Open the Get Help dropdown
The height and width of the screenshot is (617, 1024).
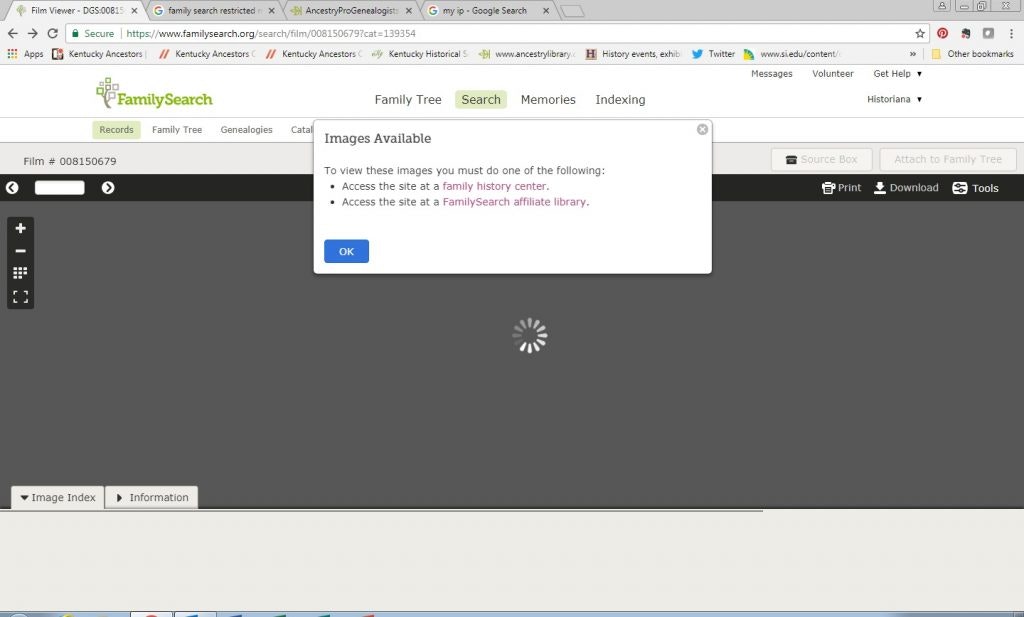click(897, 74)
